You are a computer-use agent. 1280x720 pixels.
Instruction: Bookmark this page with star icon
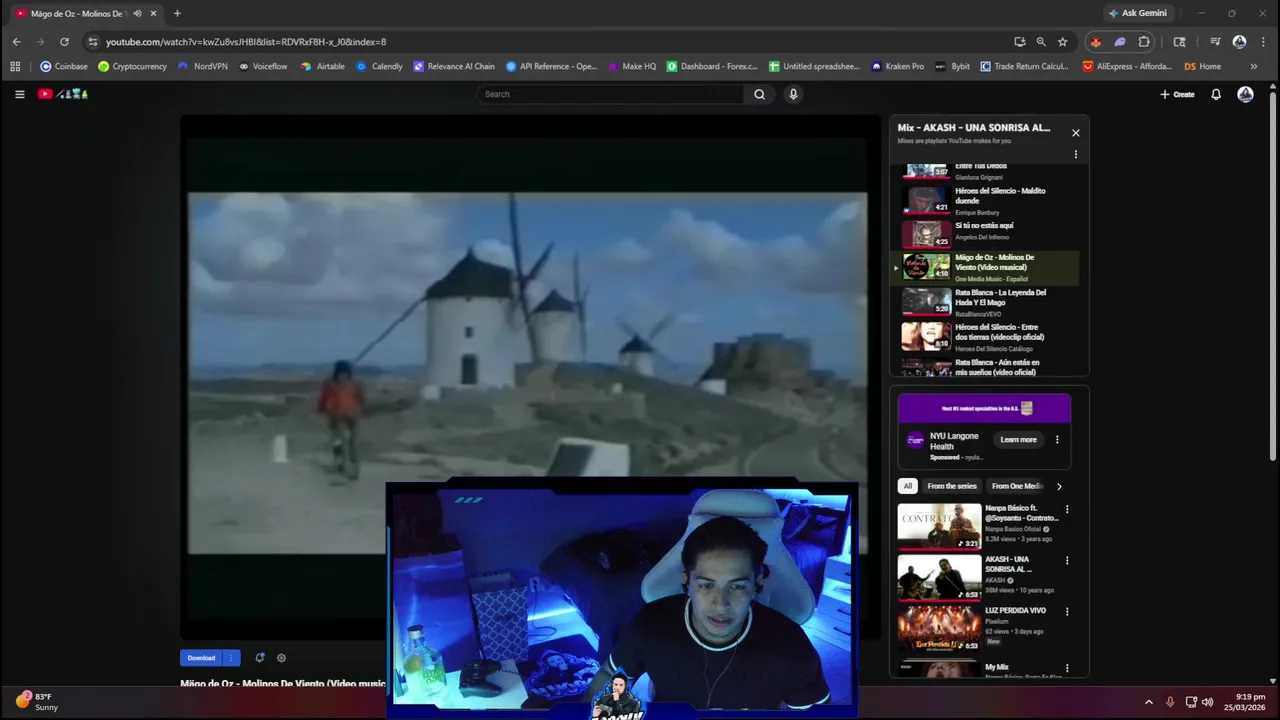click(1062, 42)
